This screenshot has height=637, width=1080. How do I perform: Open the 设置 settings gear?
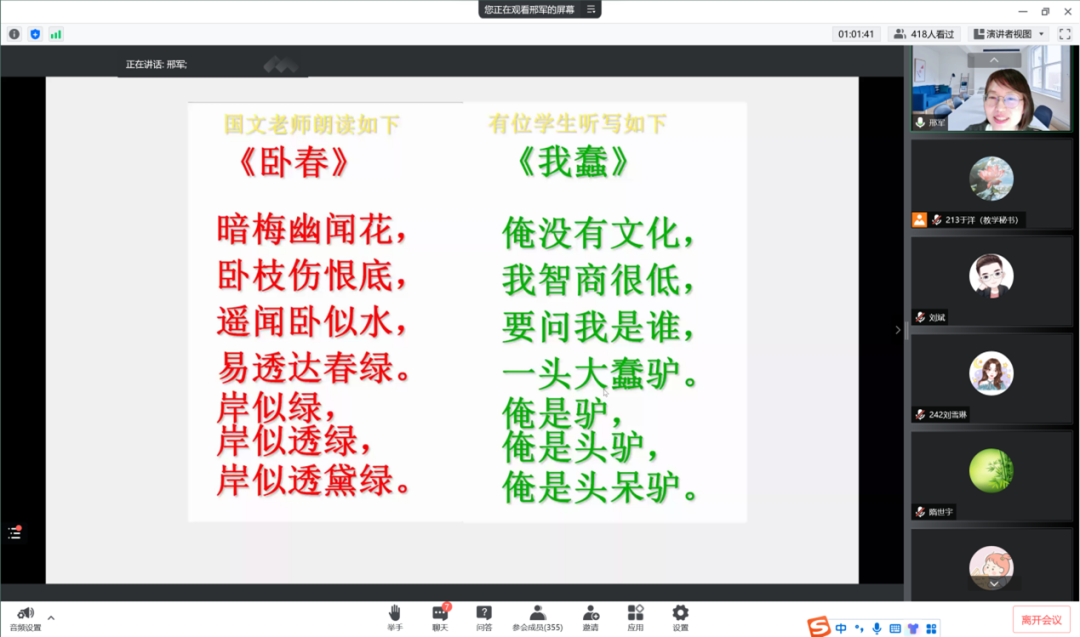coord(680,617)
